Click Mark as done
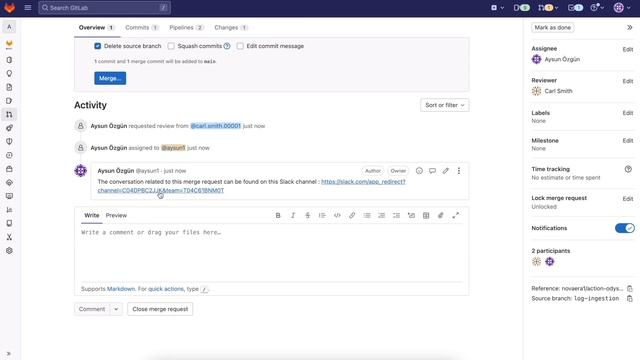This screenshot has height=360, width=640. pos(553,27)
